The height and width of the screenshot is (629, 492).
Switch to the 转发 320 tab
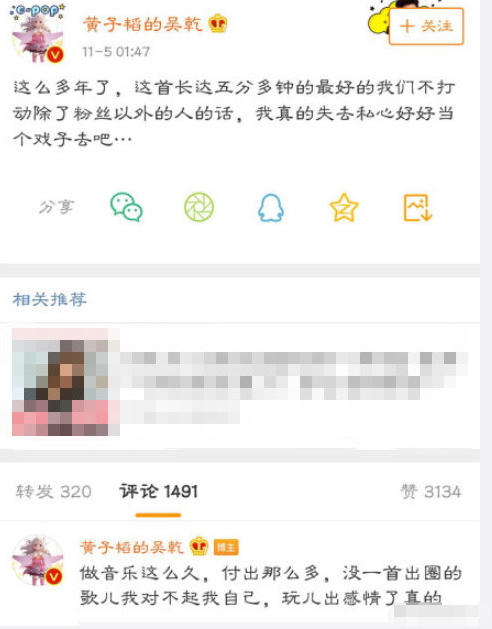[54, 491]
